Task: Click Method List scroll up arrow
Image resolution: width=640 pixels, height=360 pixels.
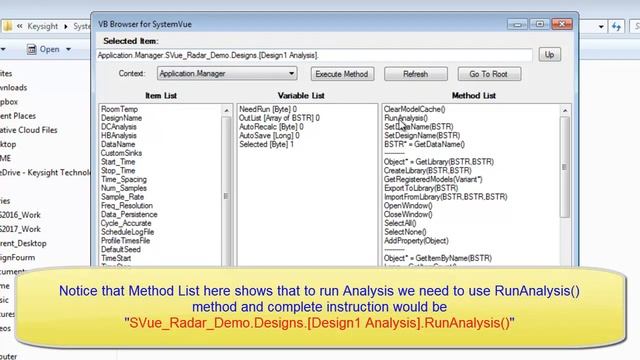Action: click(565, 111)
